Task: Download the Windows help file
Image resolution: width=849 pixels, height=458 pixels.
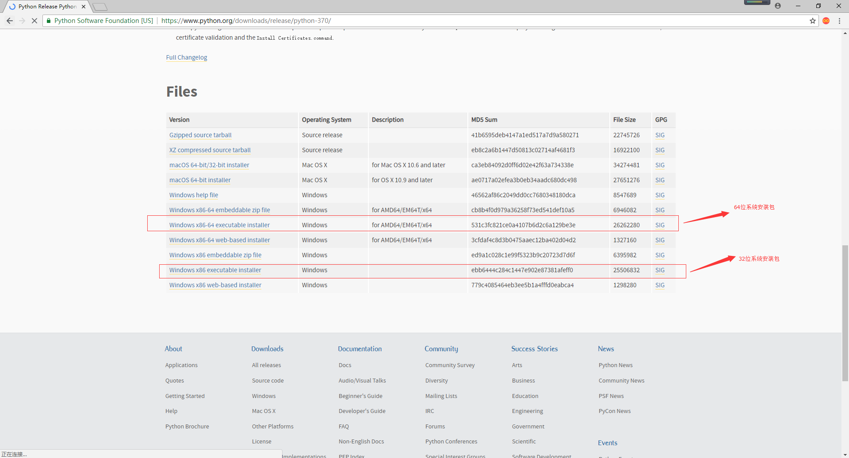Action: 193,195
